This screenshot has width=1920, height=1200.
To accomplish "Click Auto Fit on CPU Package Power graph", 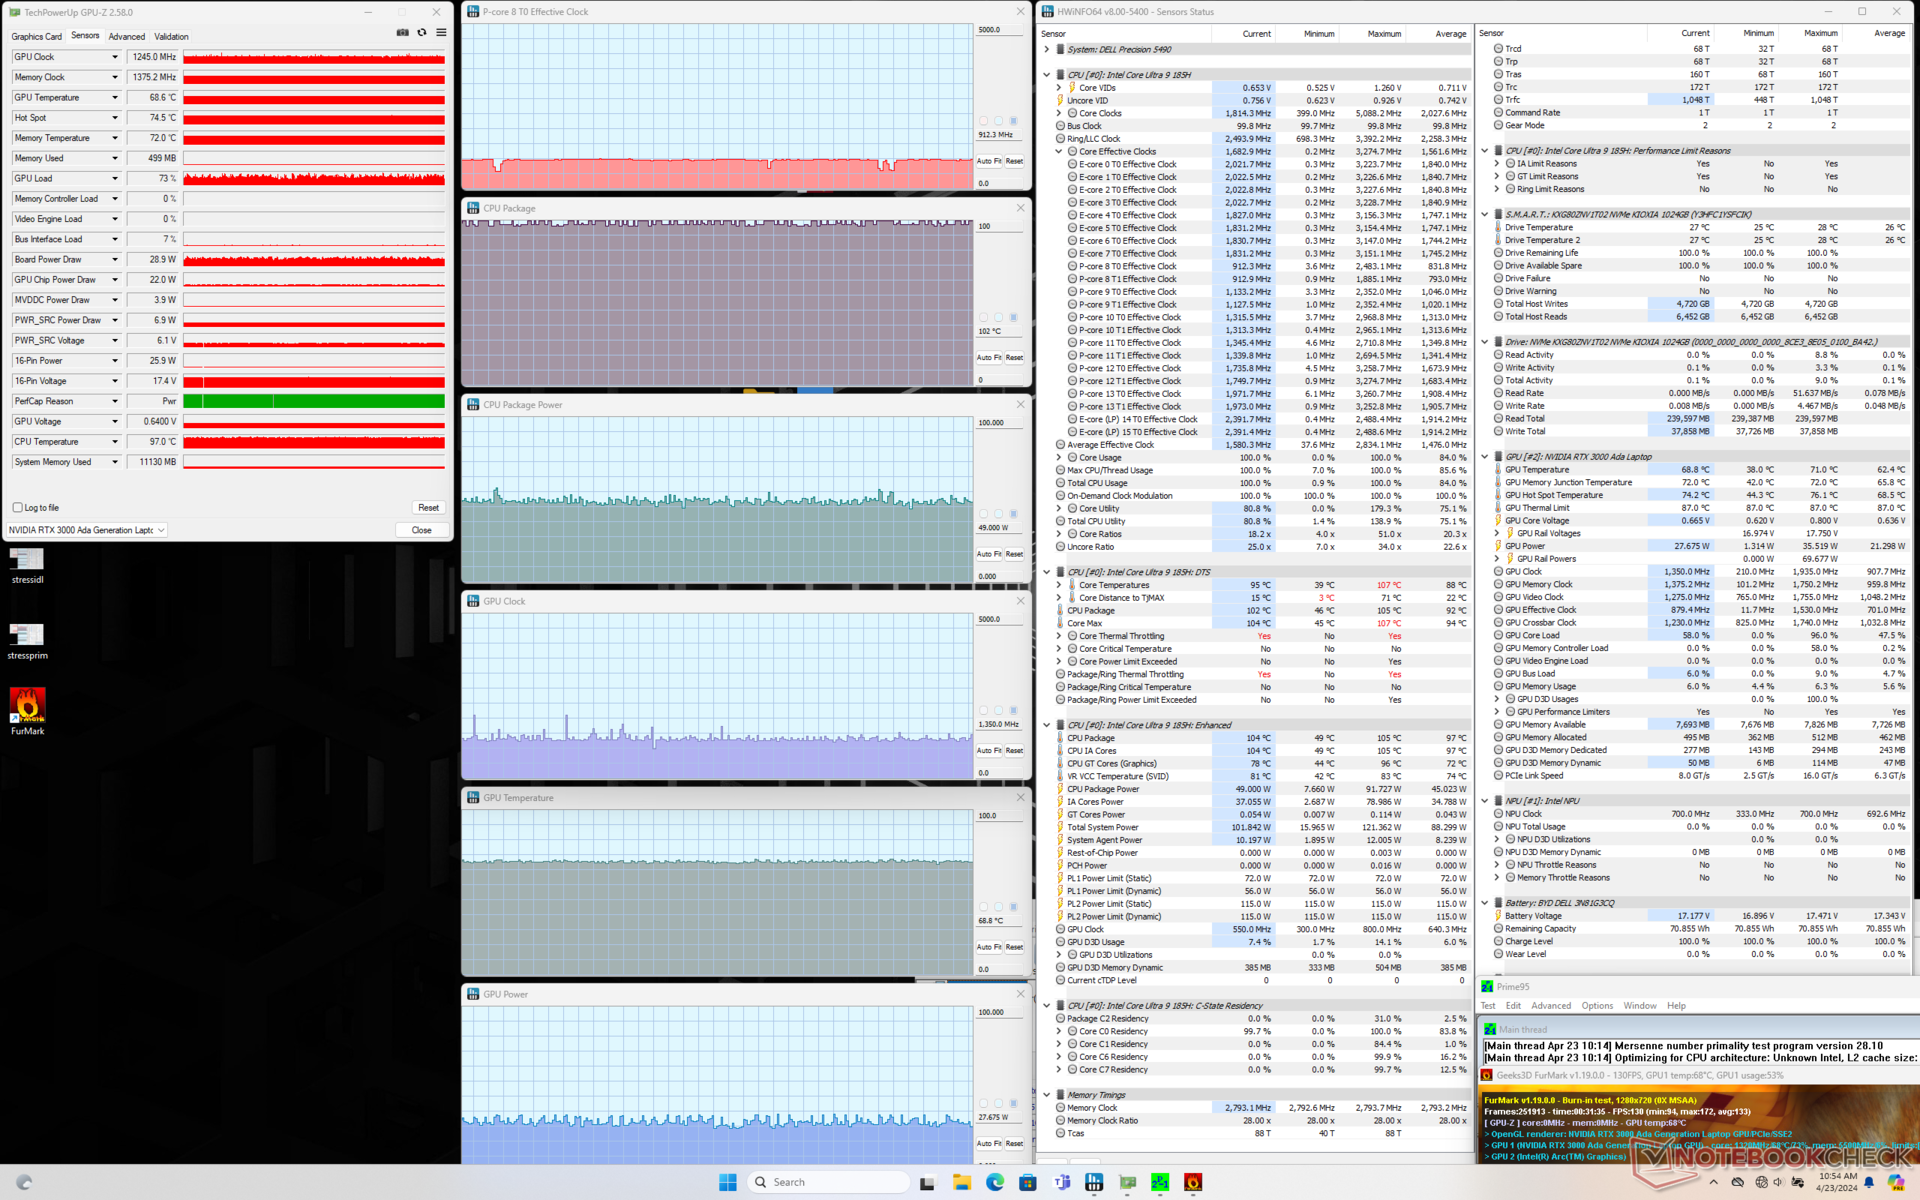I will [x=988, y=554].
